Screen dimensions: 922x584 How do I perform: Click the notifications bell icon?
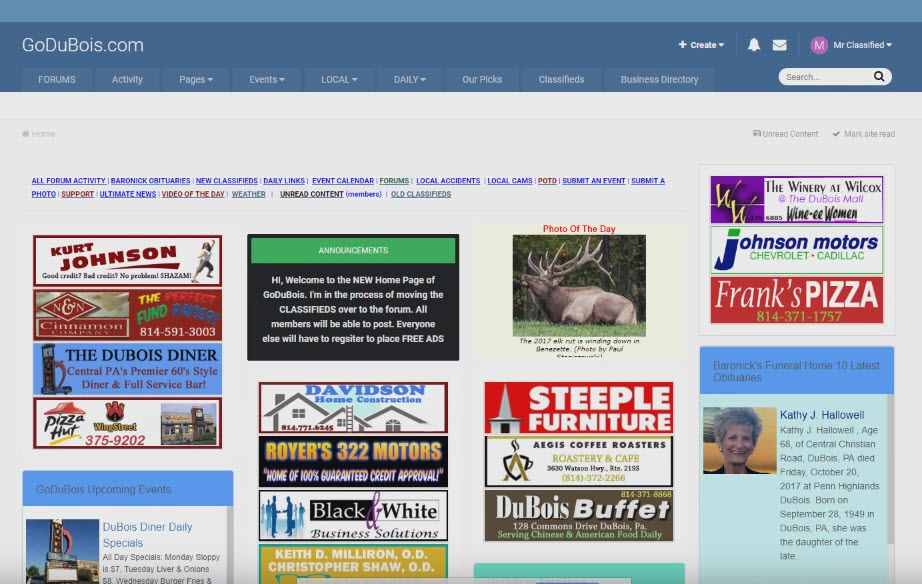click(754, 45)
